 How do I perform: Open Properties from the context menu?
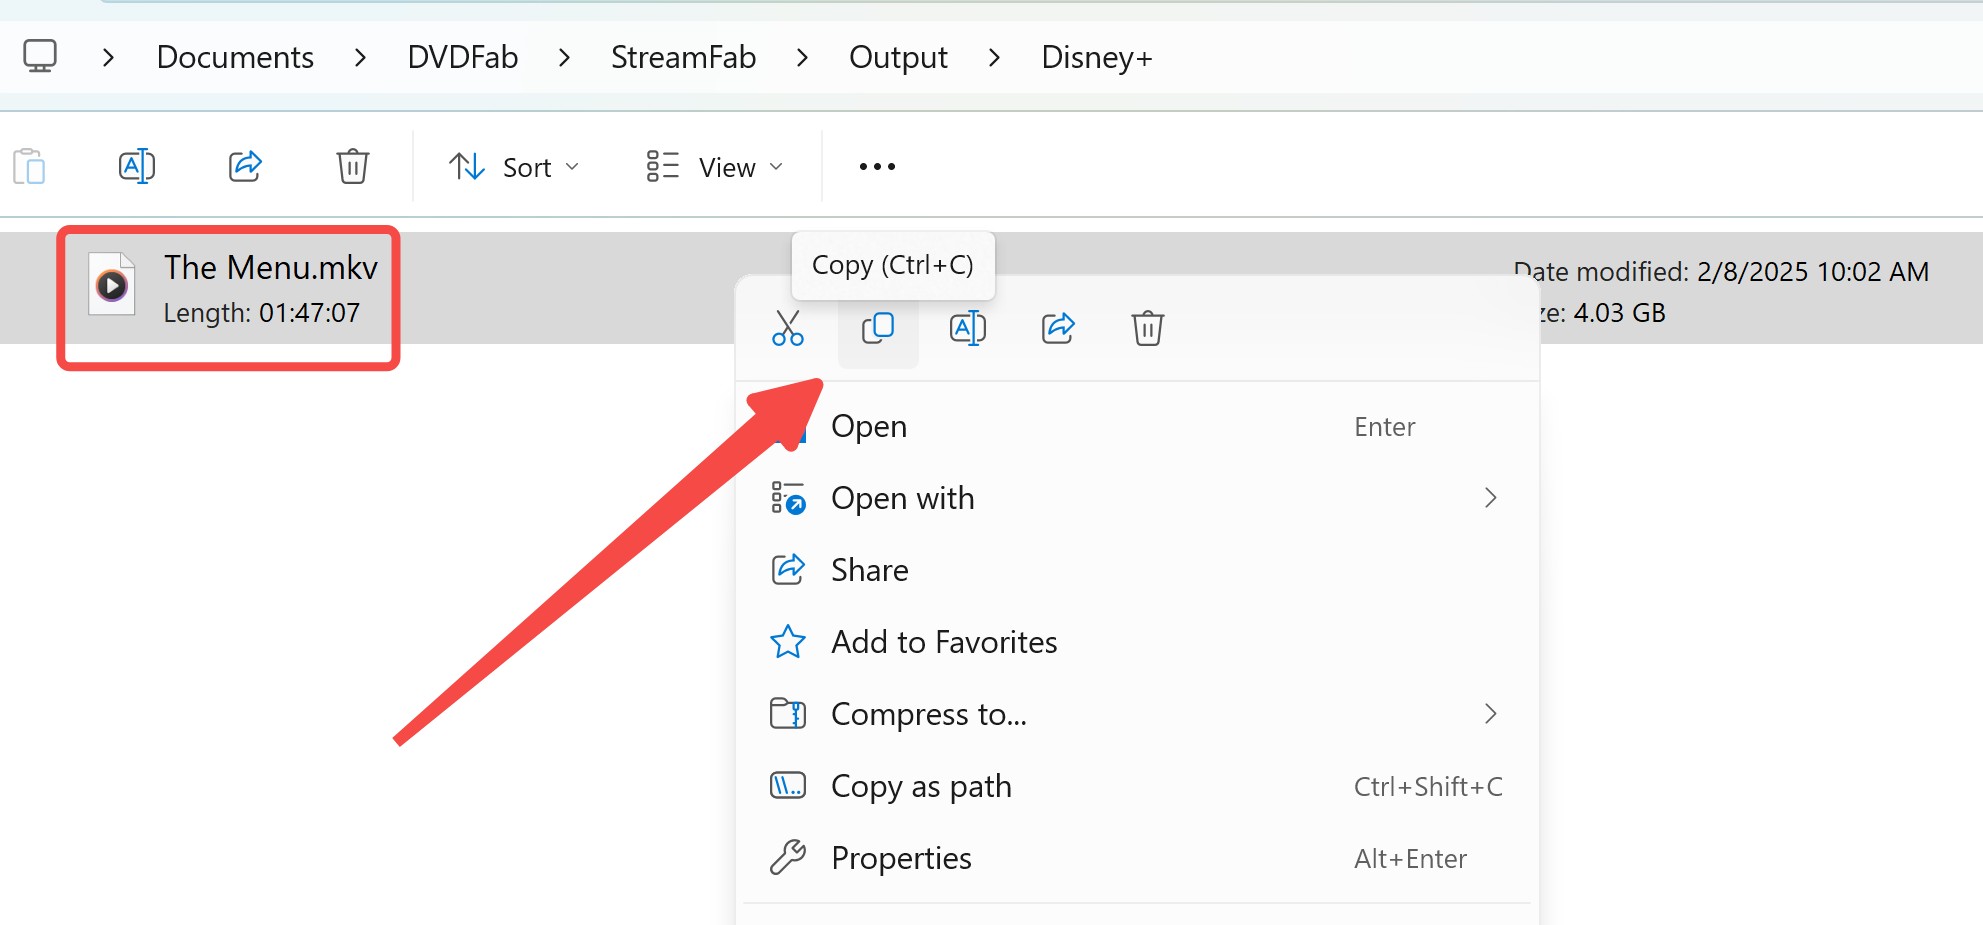click(1138, 858)
